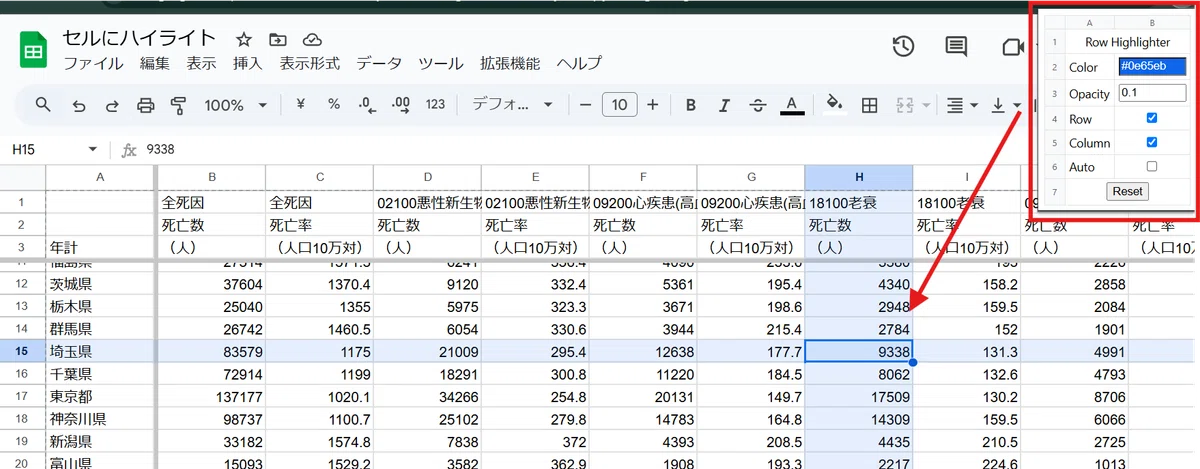
Task: Toggle the Row checkbox in Row Highlighter
Action: click(1152, 118)
